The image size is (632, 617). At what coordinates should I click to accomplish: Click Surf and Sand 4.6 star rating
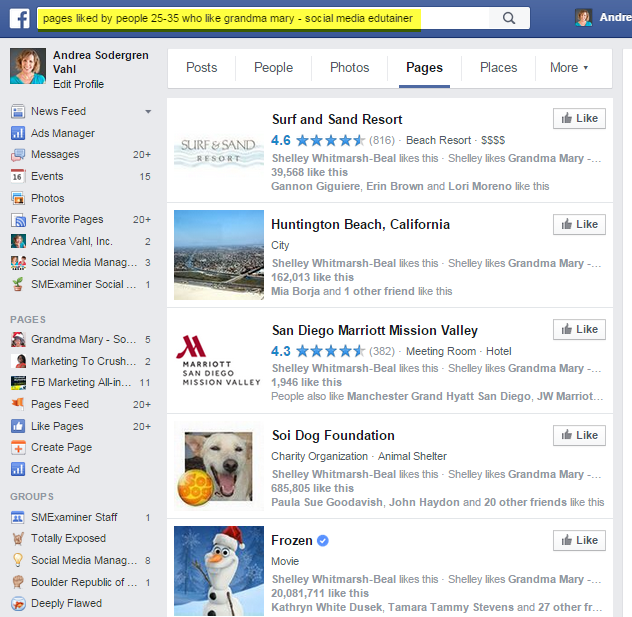pos(318,140)
